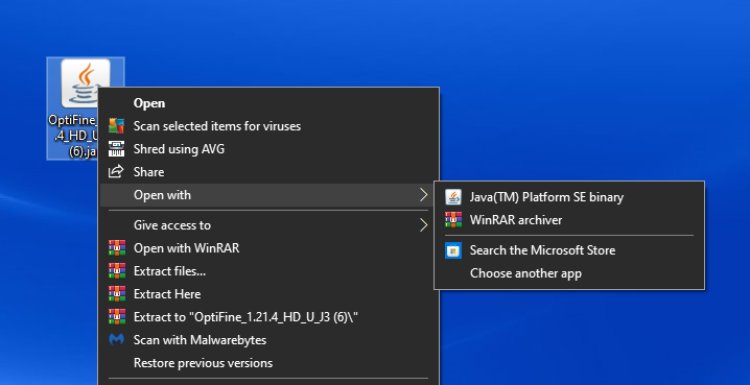Choose Extract Here option
The height and width of the screenshot is (385, 750).
tap(269, 294)
